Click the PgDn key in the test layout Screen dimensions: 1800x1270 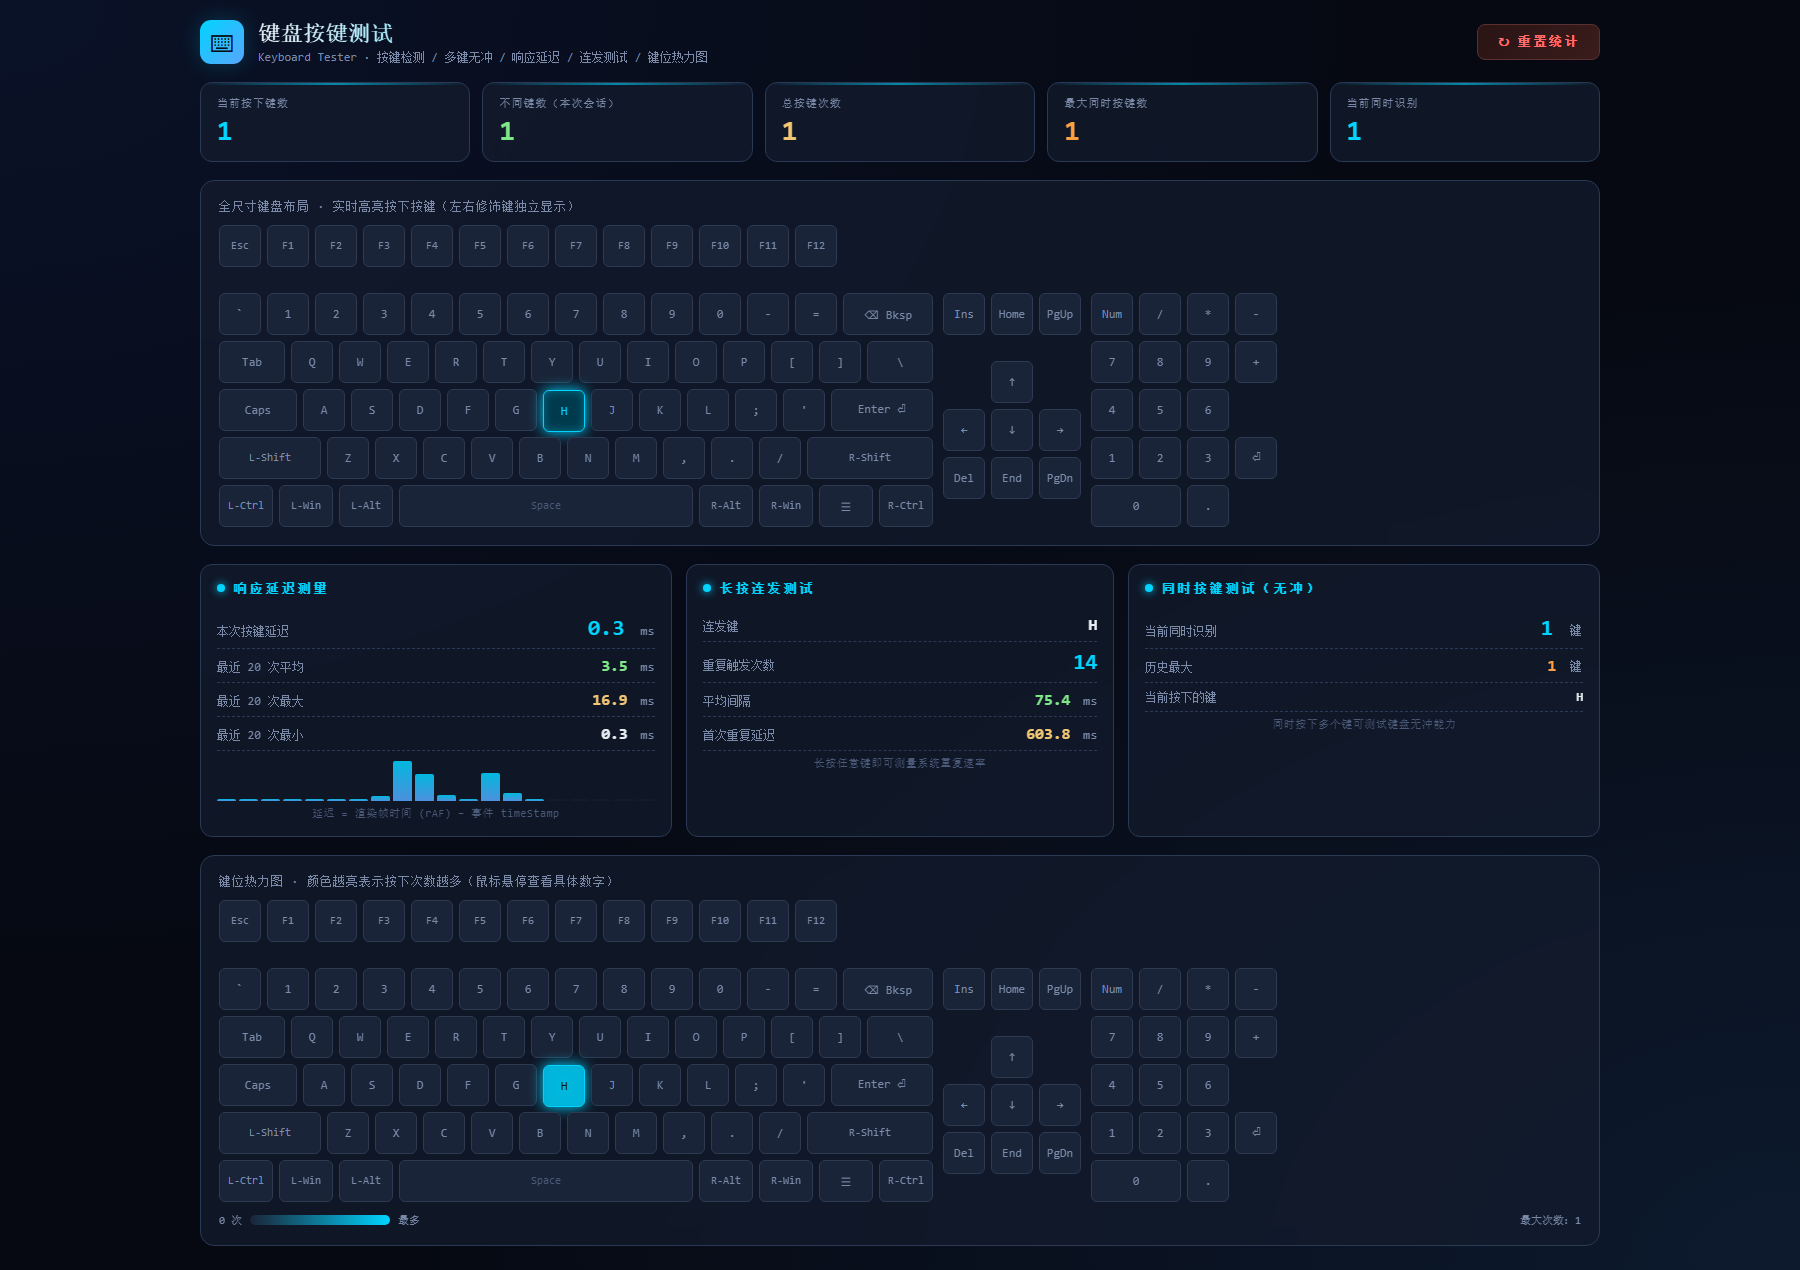(x=1060, y=478)
